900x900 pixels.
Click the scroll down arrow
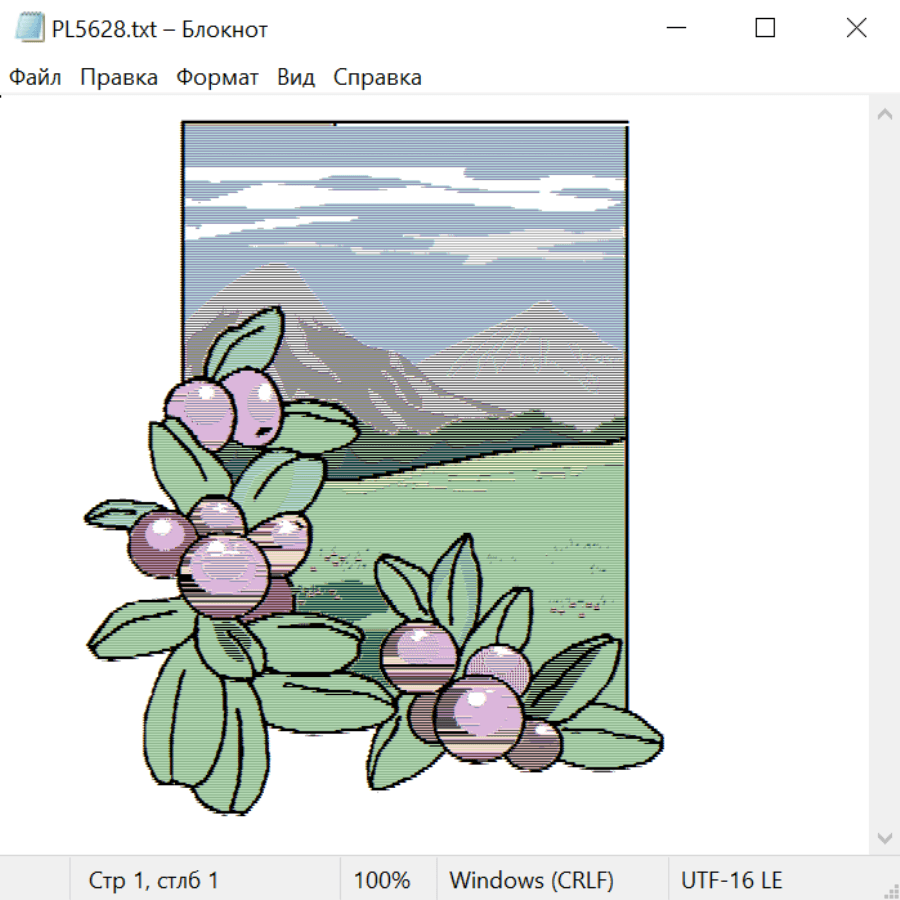(x=884, y=837)
